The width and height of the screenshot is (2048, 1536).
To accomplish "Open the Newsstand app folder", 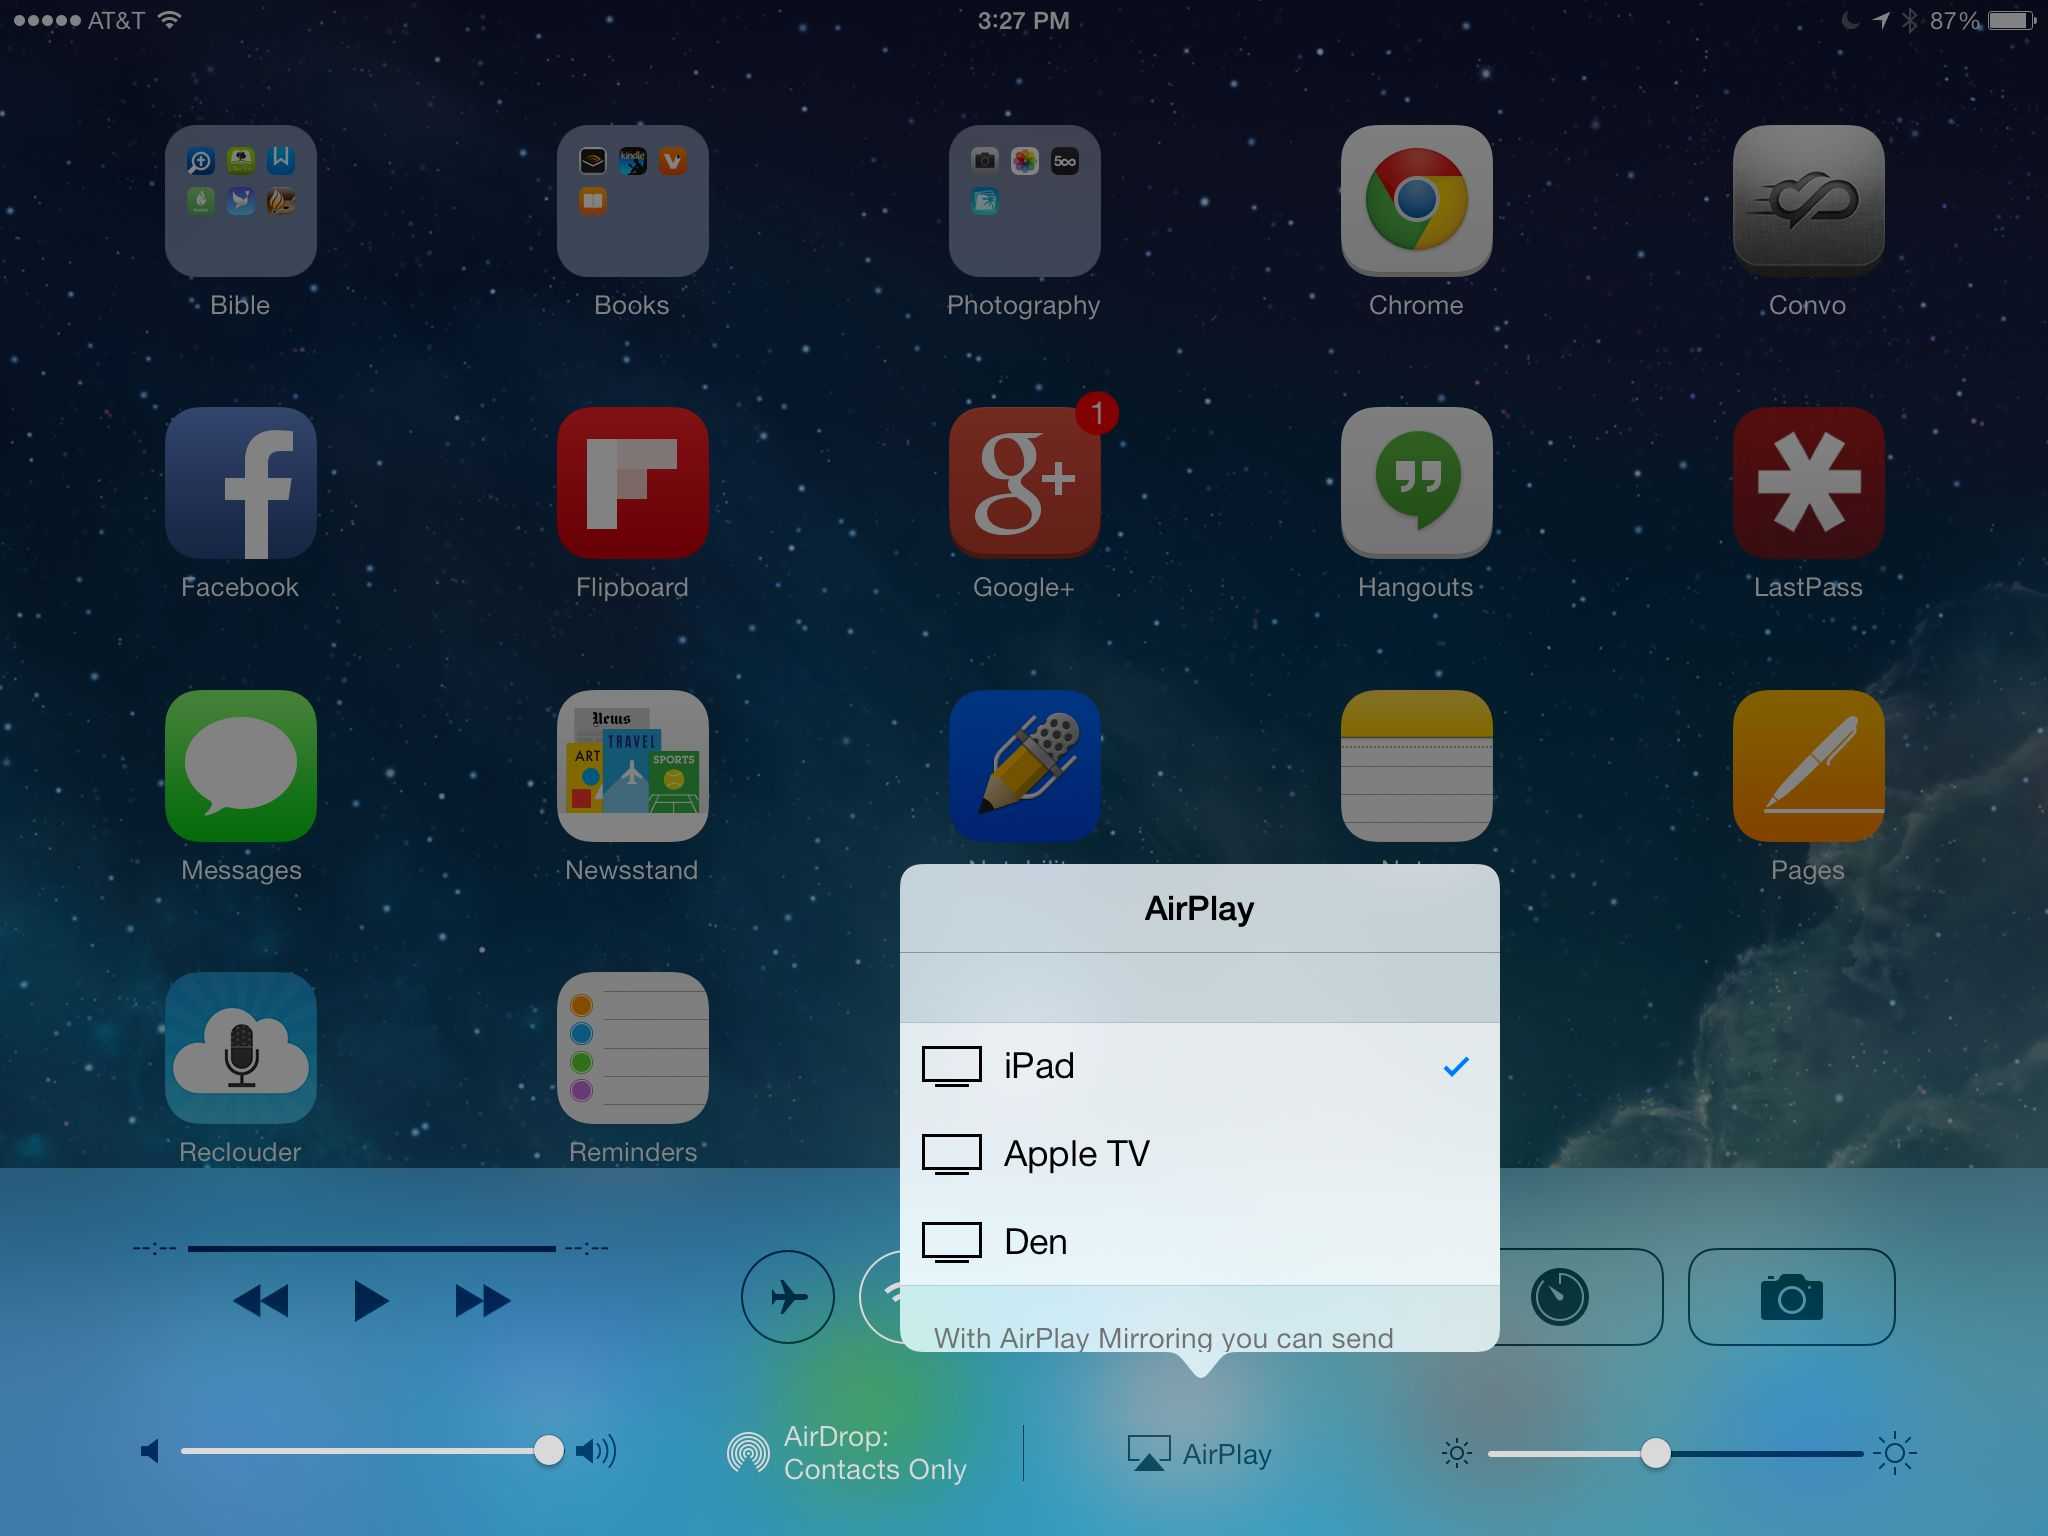I will pos(629,768).
